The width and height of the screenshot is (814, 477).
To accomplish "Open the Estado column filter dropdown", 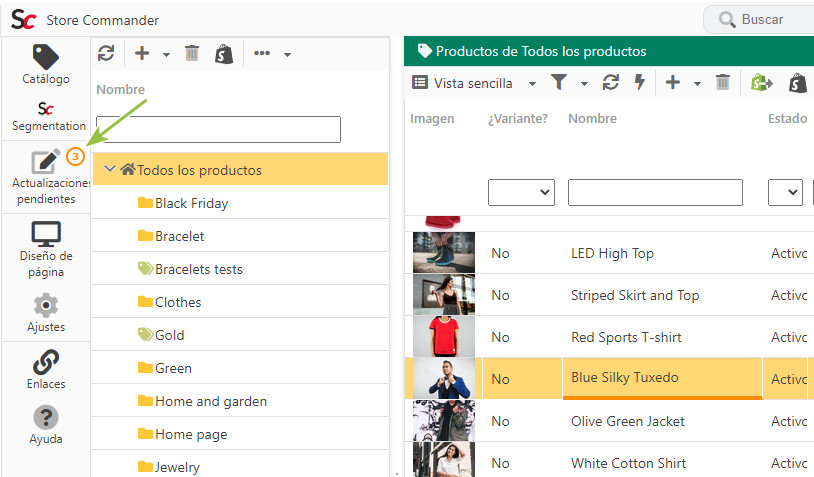I will click(x=785, y=193).
